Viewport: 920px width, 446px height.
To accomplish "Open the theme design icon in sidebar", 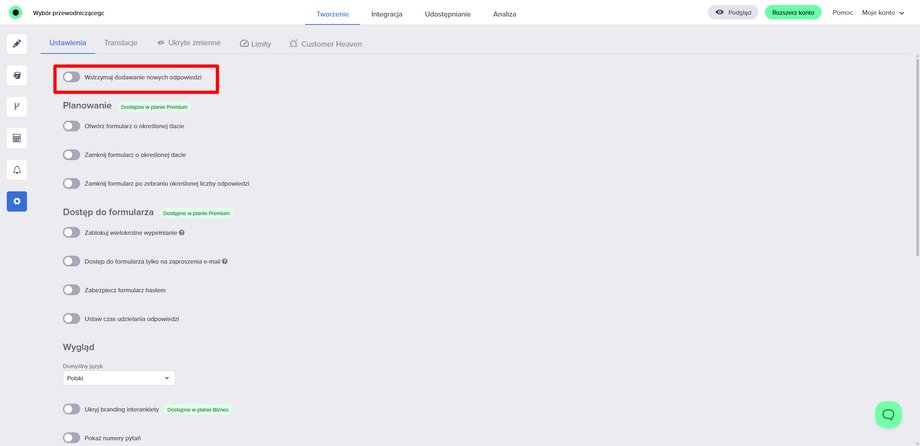I will pyautogui.click(x=17, y=75).
